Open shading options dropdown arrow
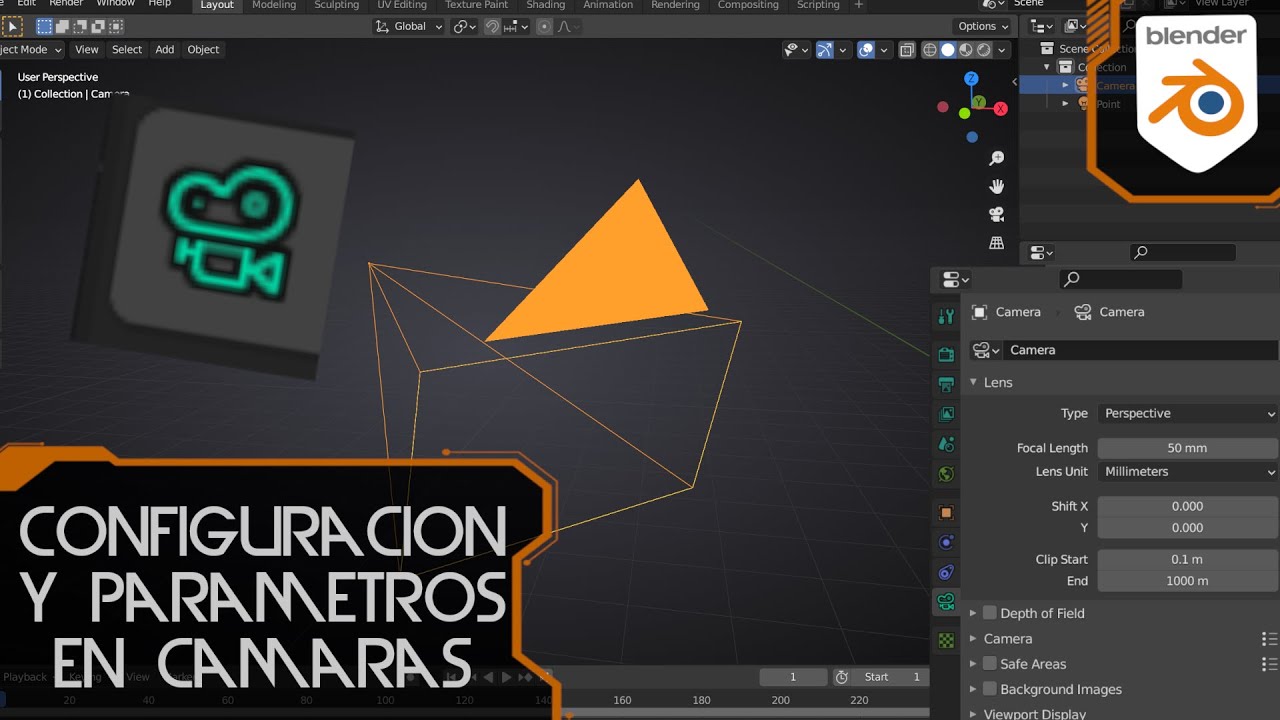Screen dimensions: 1280x720 1002,50
